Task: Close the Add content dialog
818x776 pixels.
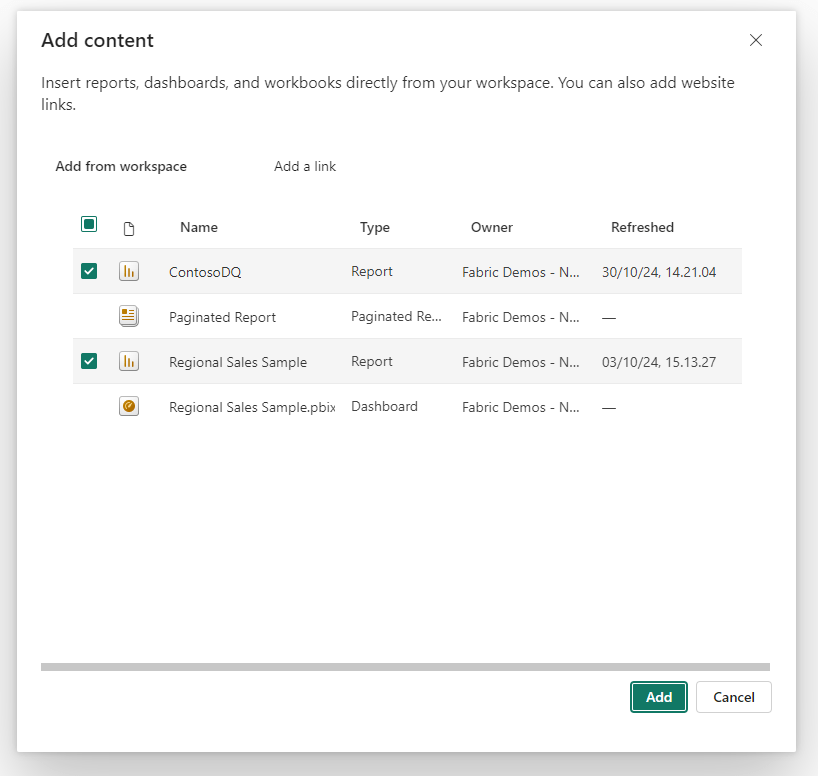Action: [756, 40]
